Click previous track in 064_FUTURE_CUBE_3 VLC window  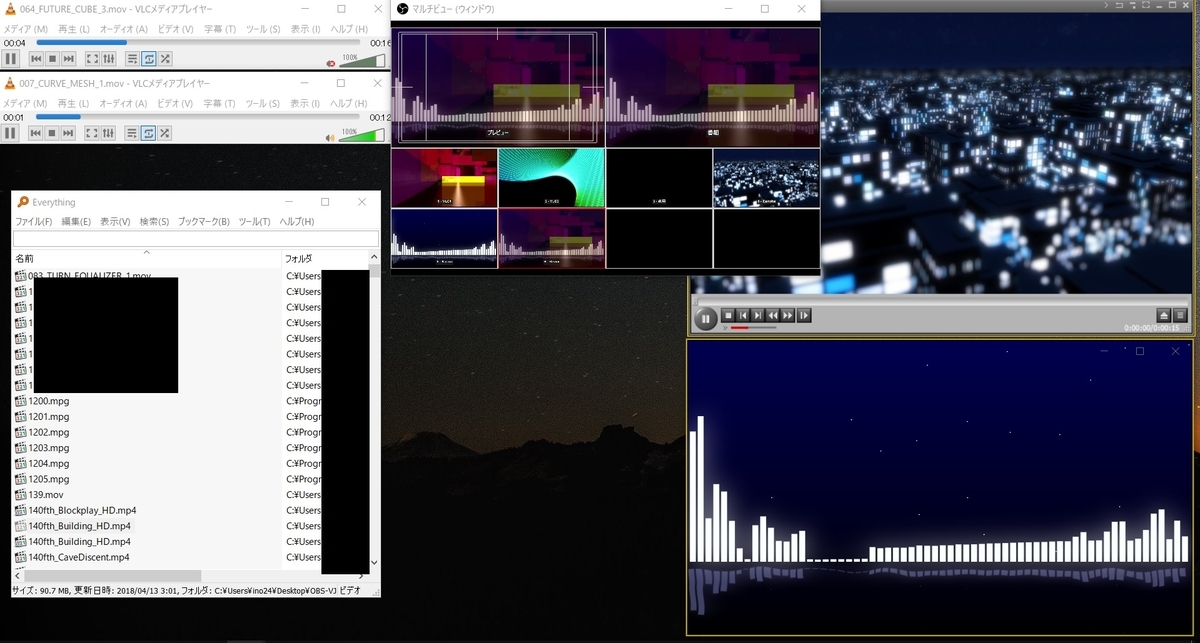pyautogui.click(x=35, y=60)
